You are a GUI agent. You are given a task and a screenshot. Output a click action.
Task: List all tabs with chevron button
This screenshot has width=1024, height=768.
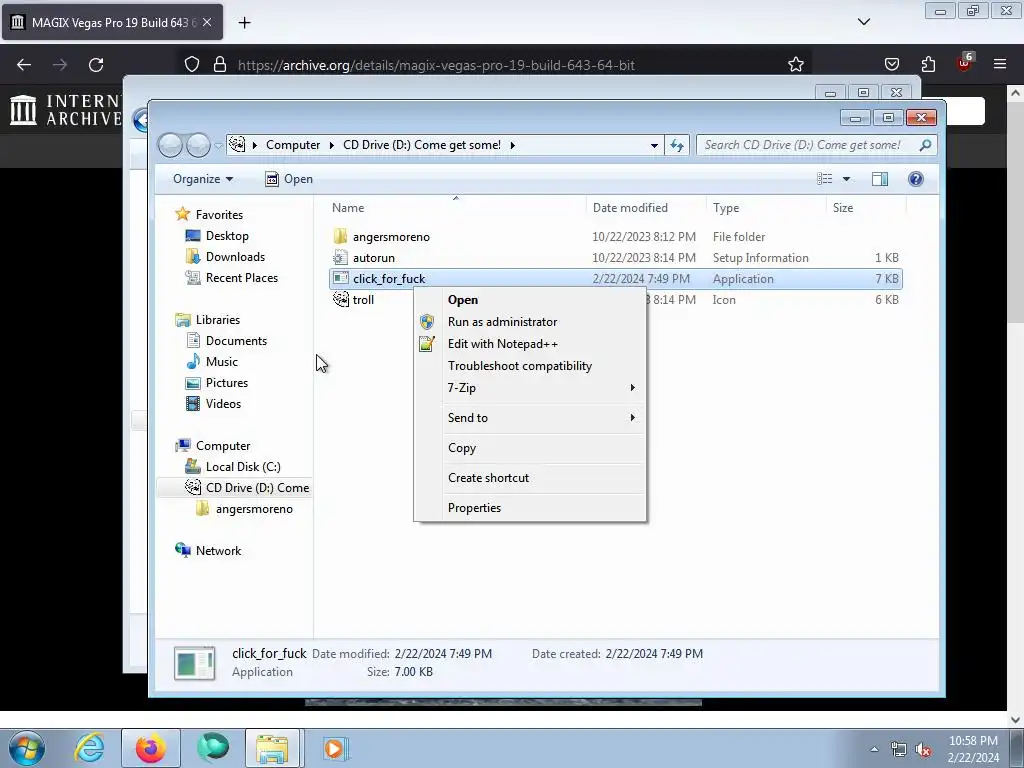click(863, 22)
